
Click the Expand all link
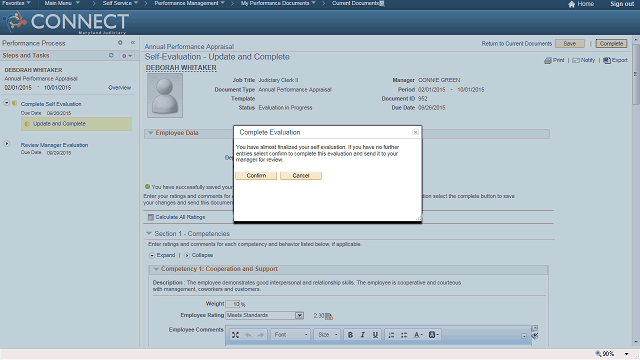tap(166, 255)
